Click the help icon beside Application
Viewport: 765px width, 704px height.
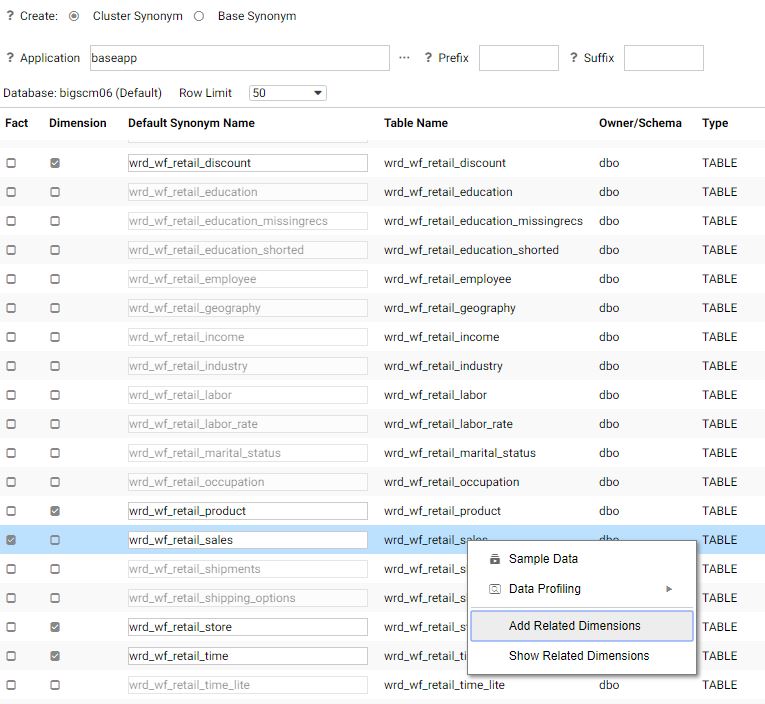(x=10, y=58)
